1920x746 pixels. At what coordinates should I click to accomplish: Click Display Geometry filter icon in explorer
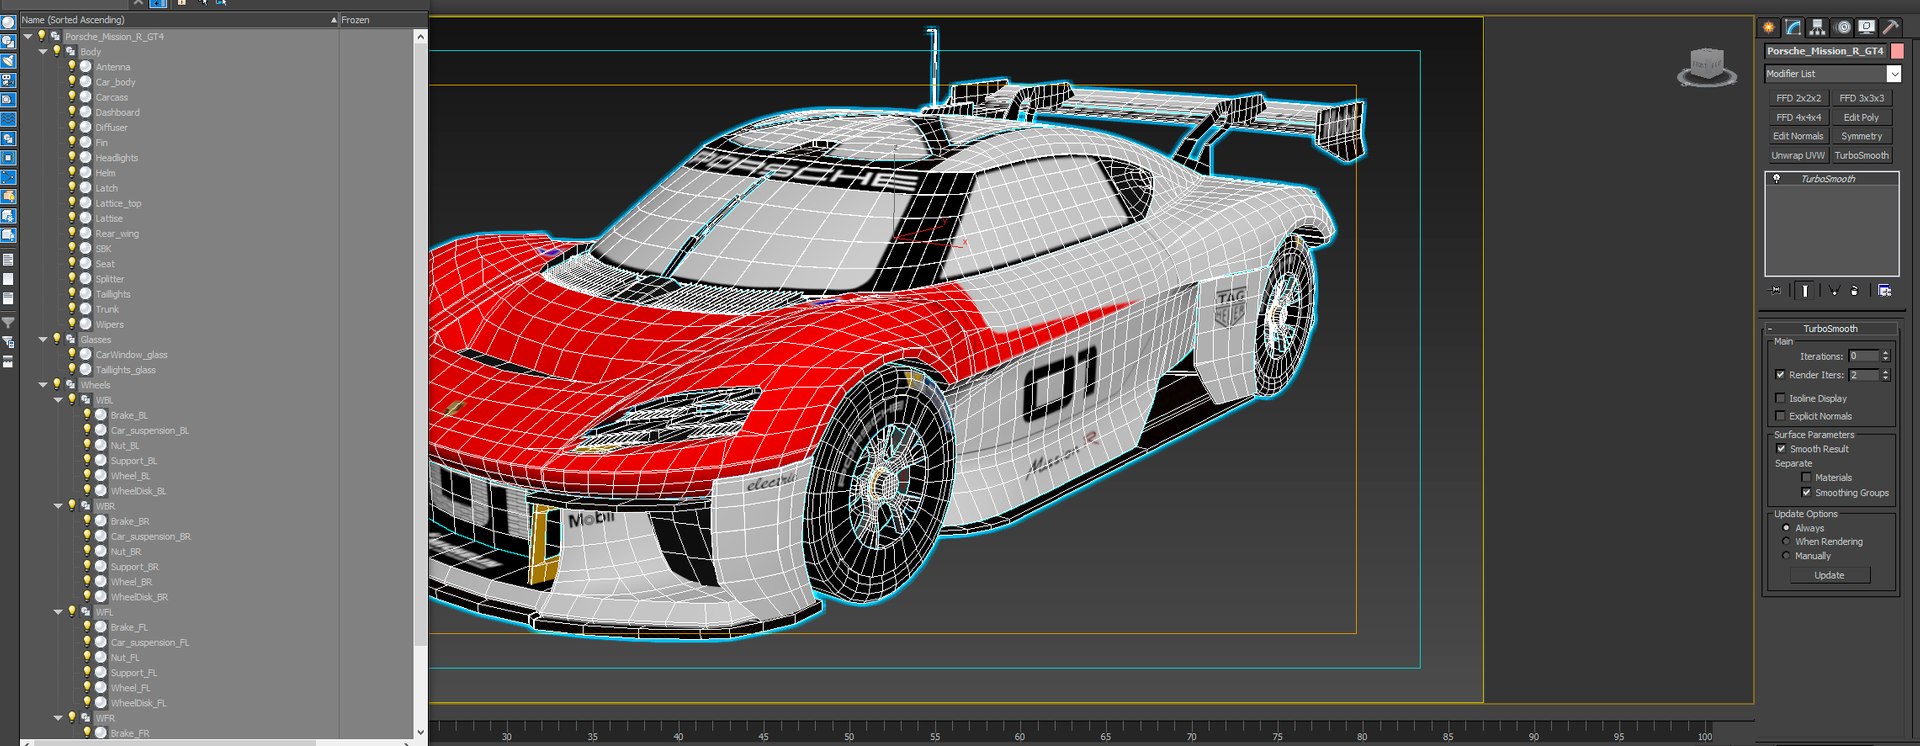tap(8, 22)
